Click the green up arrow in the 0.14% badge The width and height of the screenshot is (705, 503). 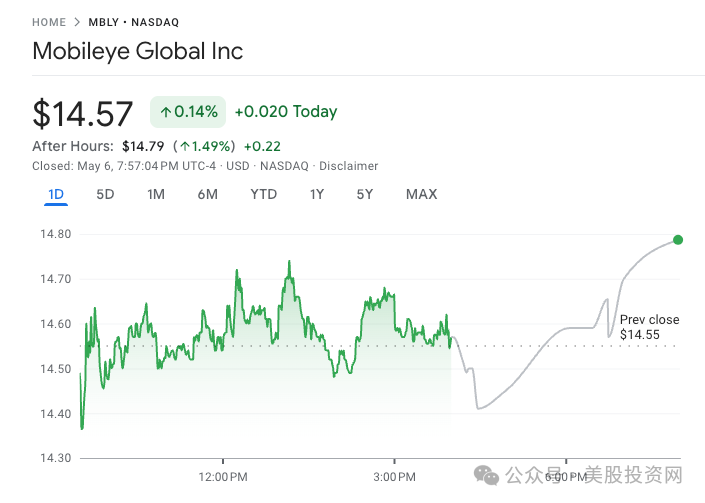pyautogui.click(x=165, y=112)
